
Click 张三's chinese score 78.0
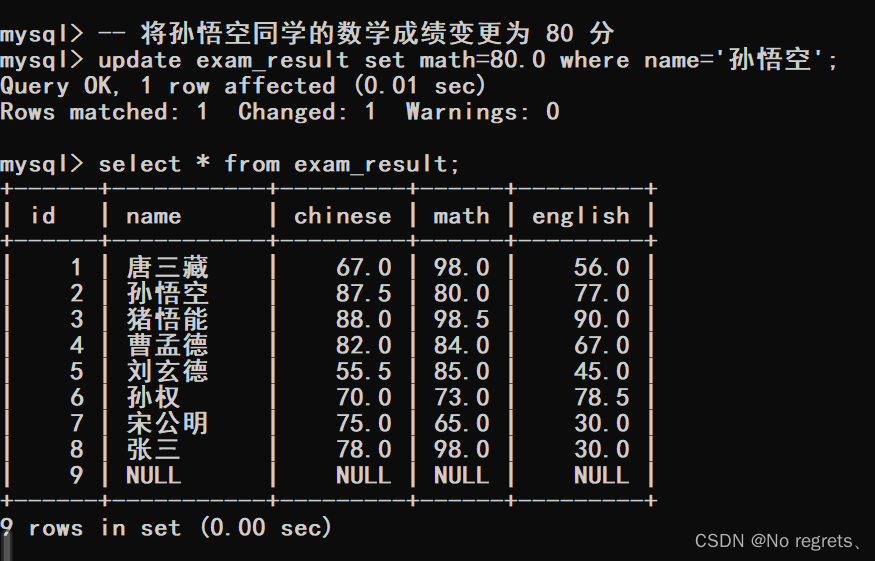coord(364,449)
